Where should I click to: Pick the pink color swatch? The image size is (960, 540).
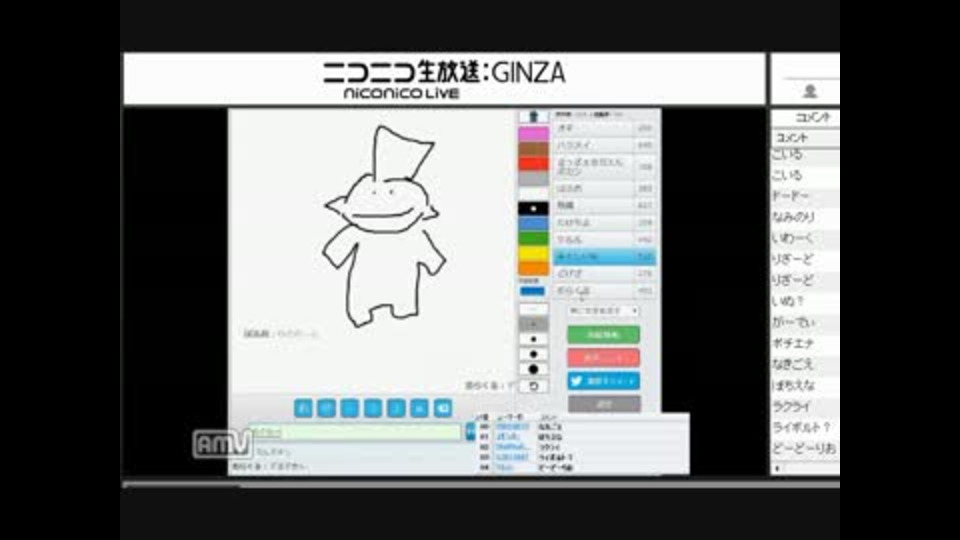(x=533, y=133)
